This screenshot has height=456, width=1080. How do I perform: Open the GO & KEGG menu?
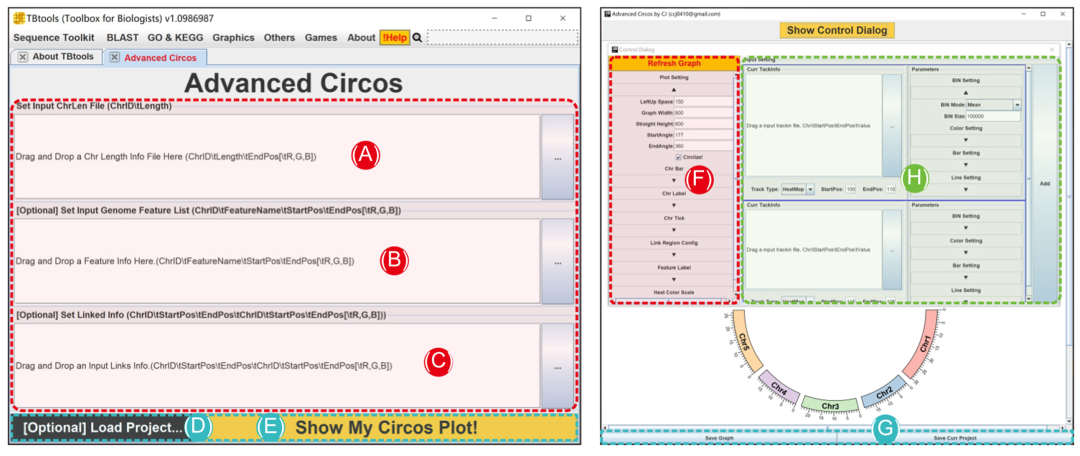pyautogui.click(x=176, y=38)
